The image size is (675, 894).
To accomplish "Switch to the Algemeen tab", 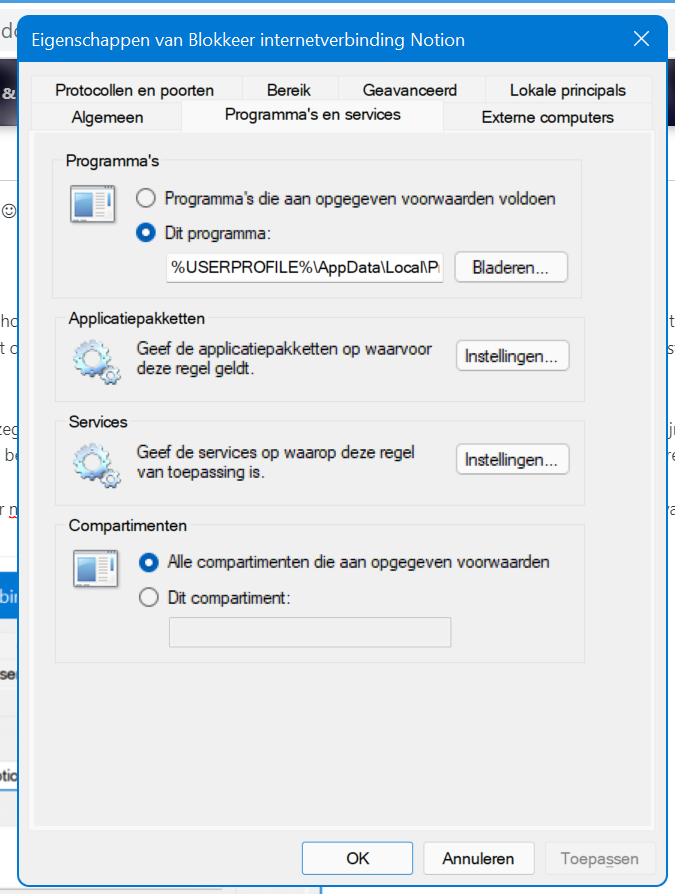I will pyautogui.click(x=107, y=117).
